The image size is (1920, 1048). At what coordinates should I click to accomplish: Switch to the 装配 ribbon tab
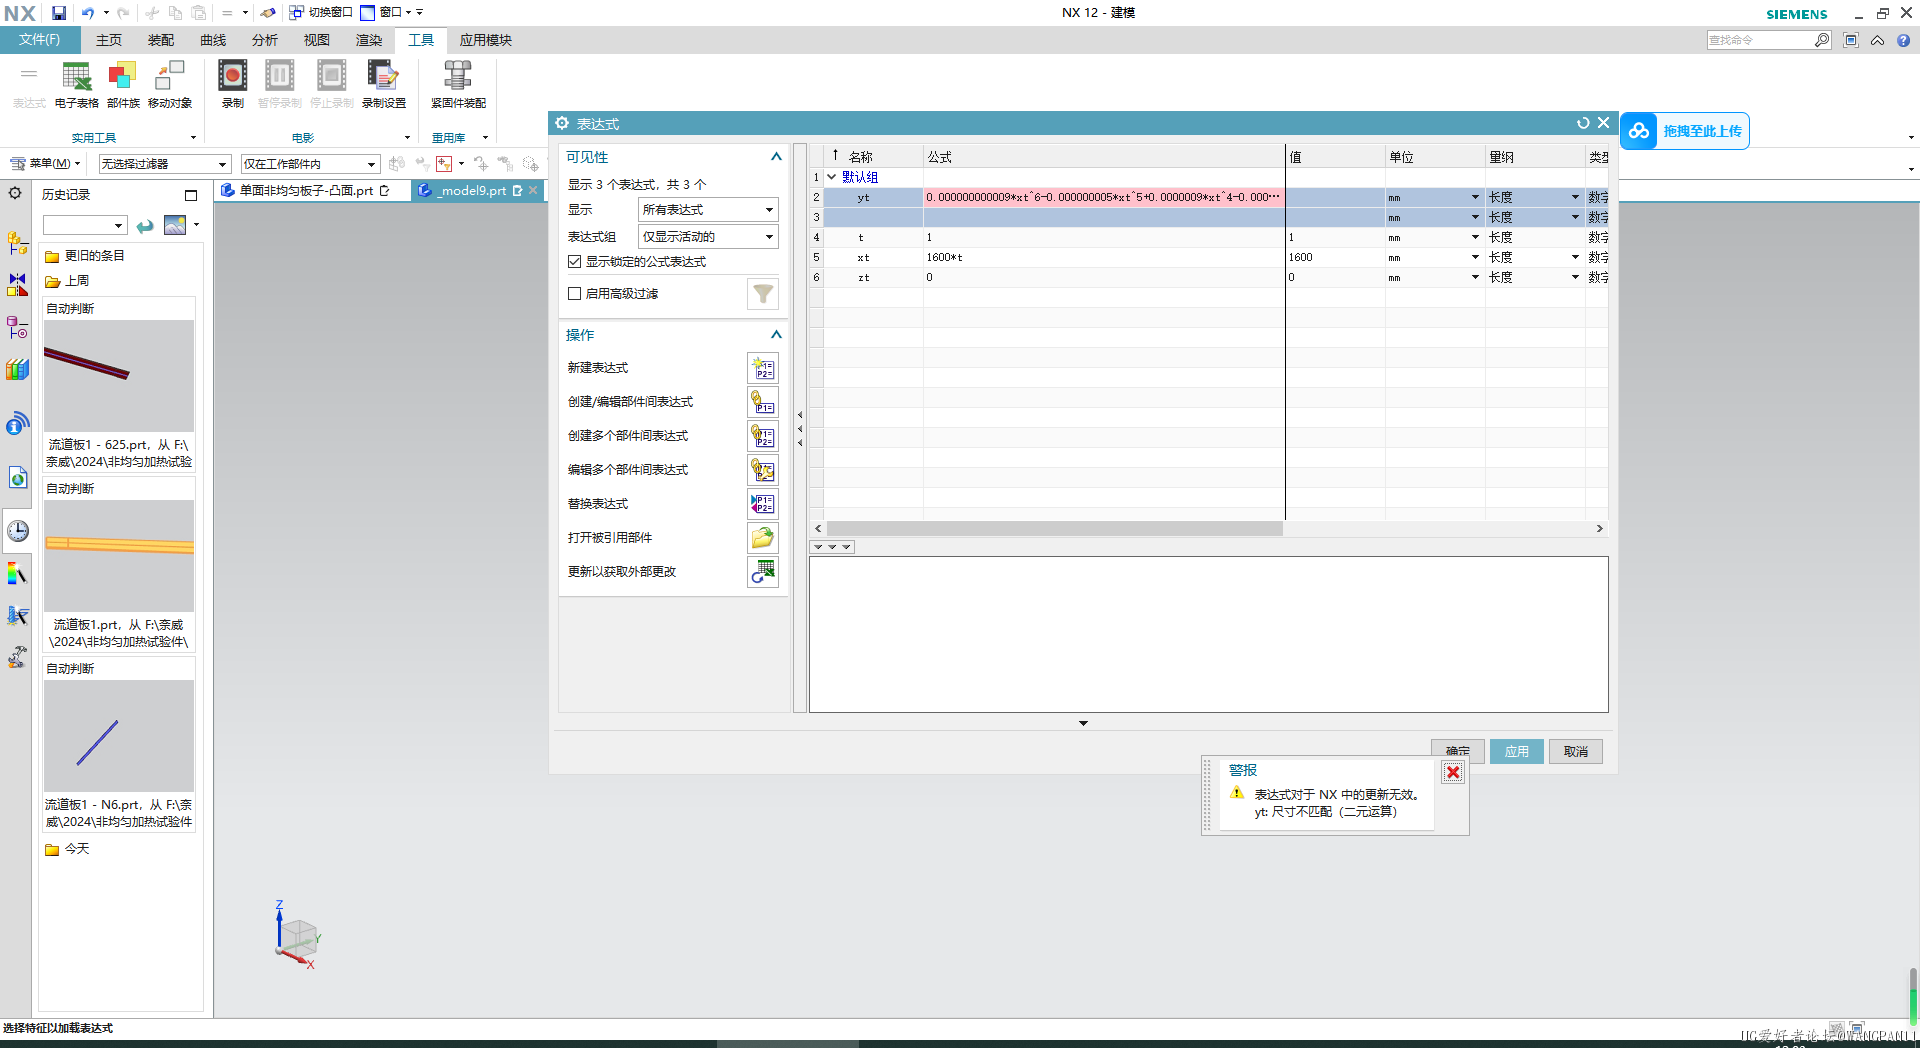coord(161,40)
